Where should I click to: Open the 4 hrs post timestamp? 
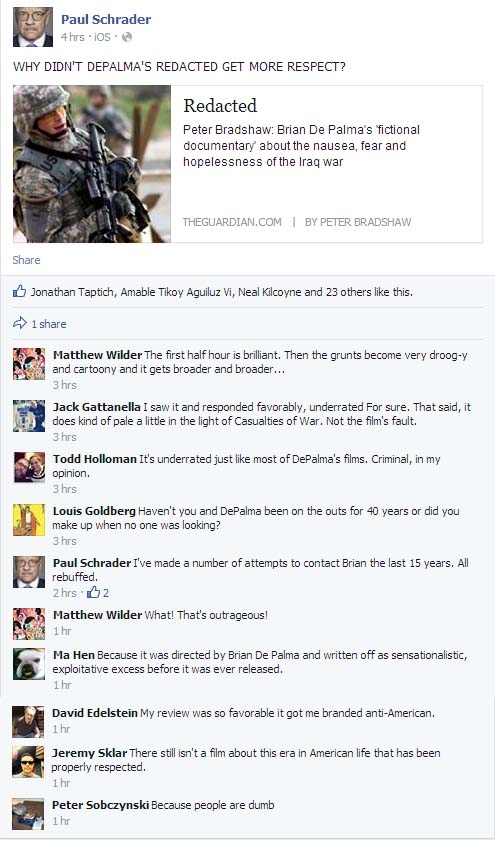[x=72, y=37]
